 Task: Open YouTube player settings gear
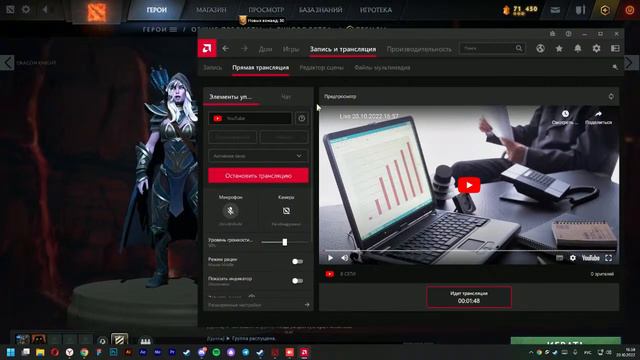pos(573,258)
